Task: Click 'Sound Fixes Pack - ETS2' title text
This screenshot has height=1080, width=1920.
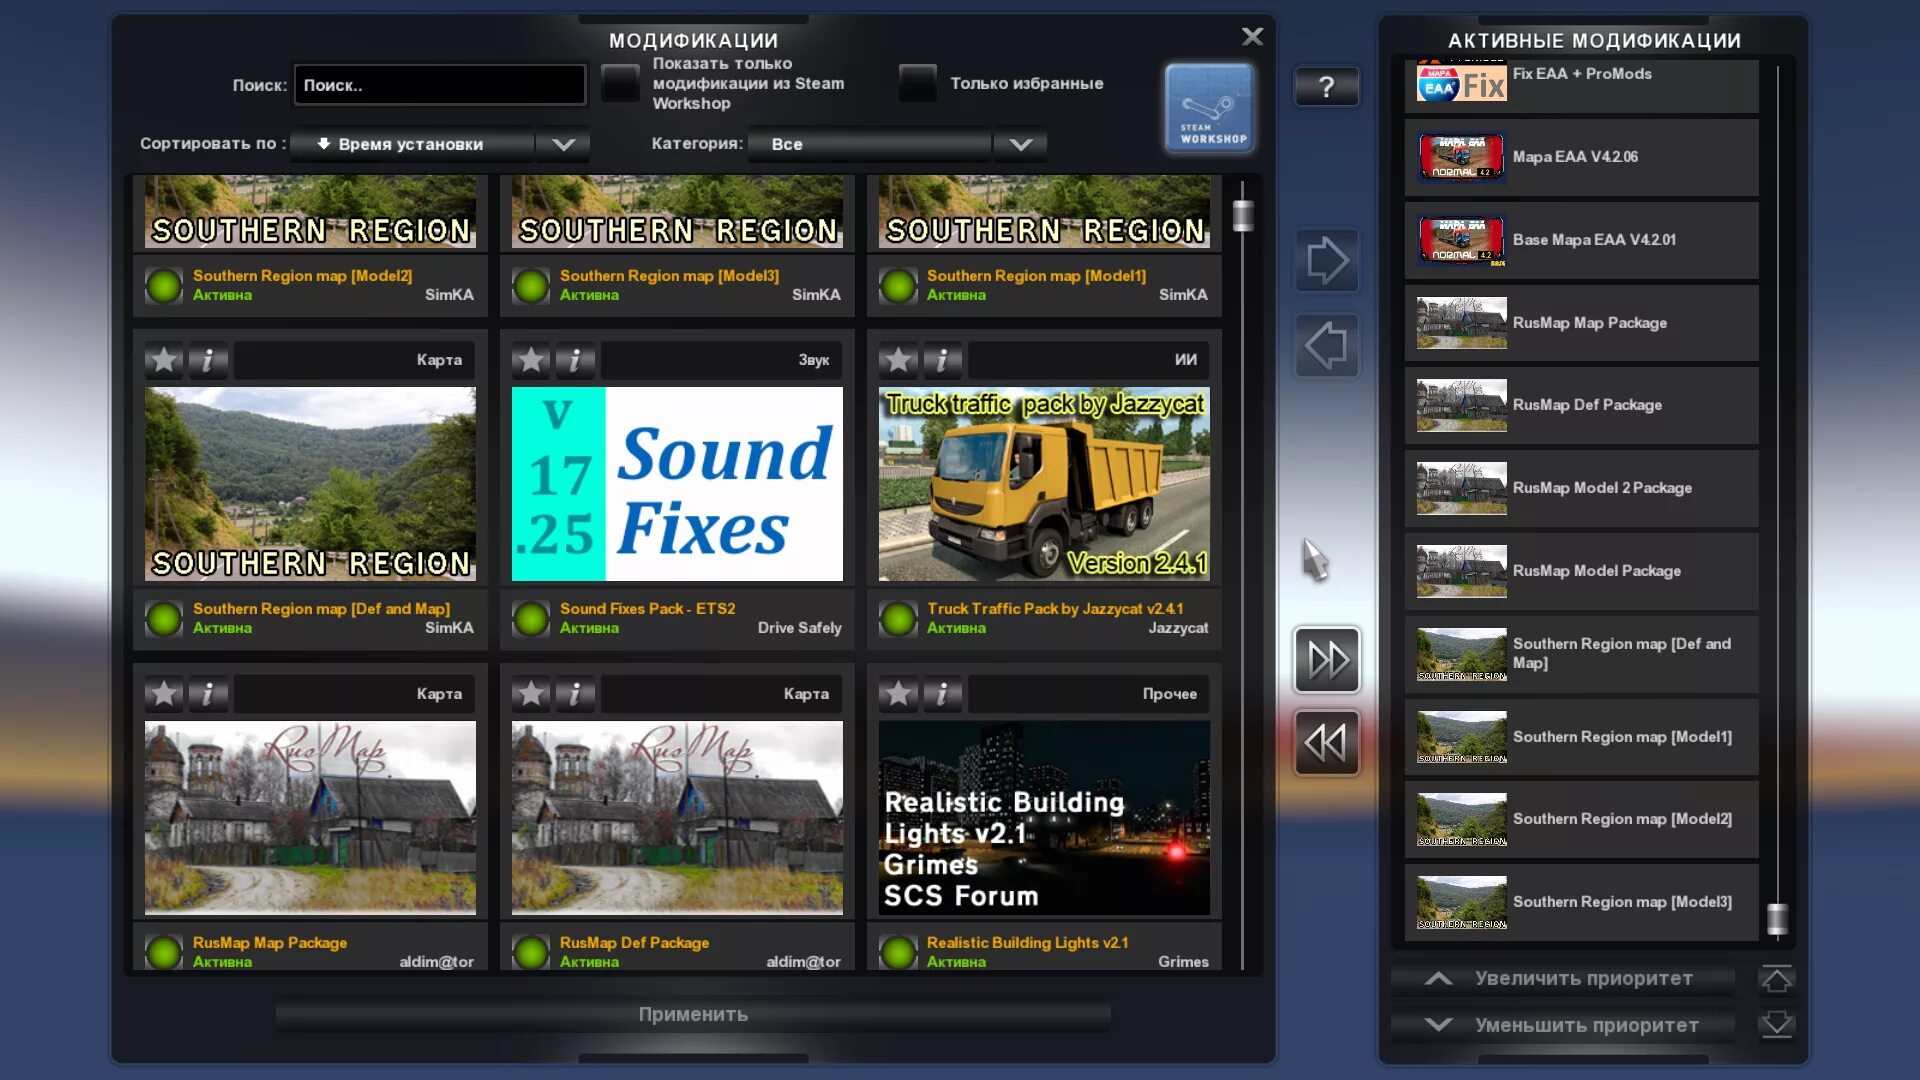Action: click(x=647, y=609)
